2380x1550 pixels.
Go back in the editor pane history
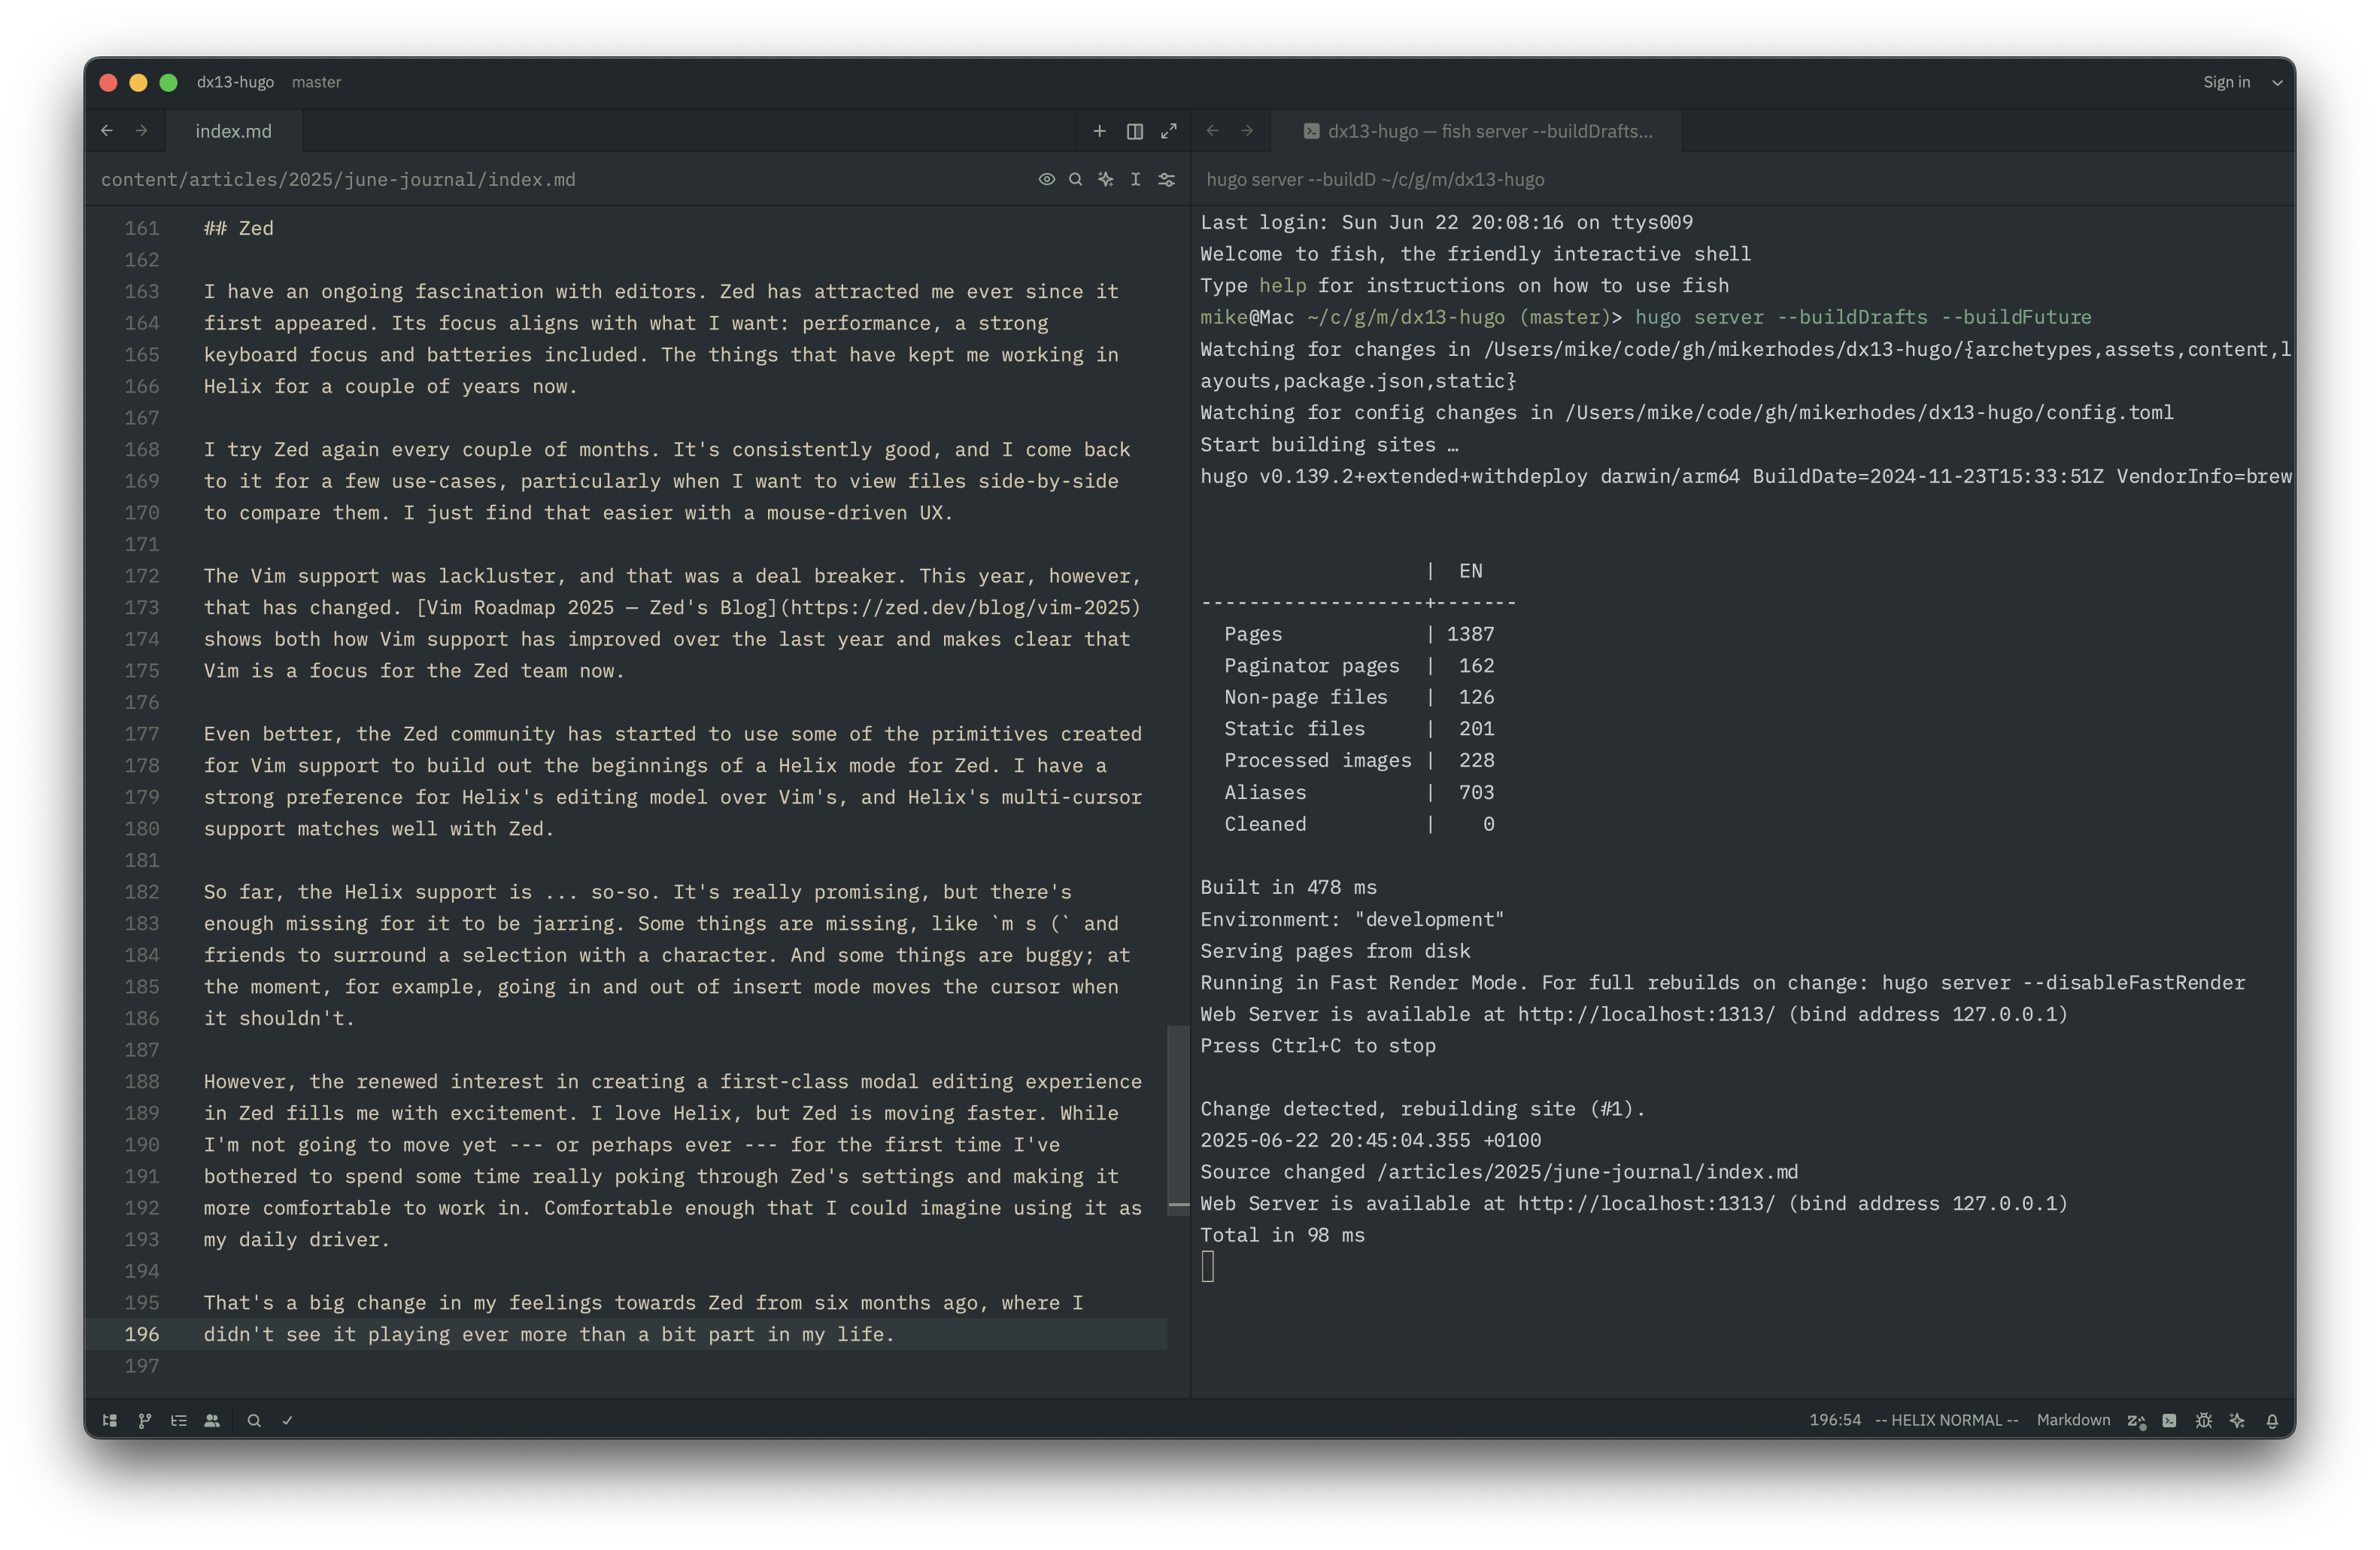107,131
